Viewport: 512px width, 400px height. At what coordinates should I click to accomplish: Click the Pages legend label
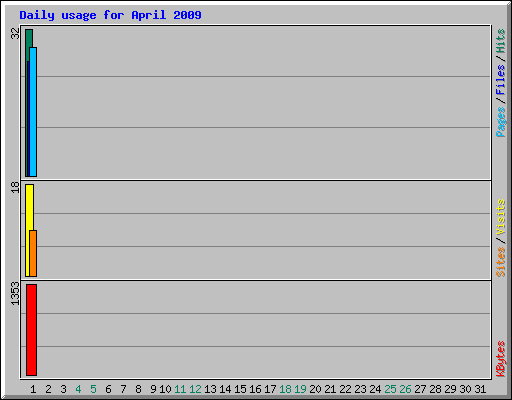500,122
